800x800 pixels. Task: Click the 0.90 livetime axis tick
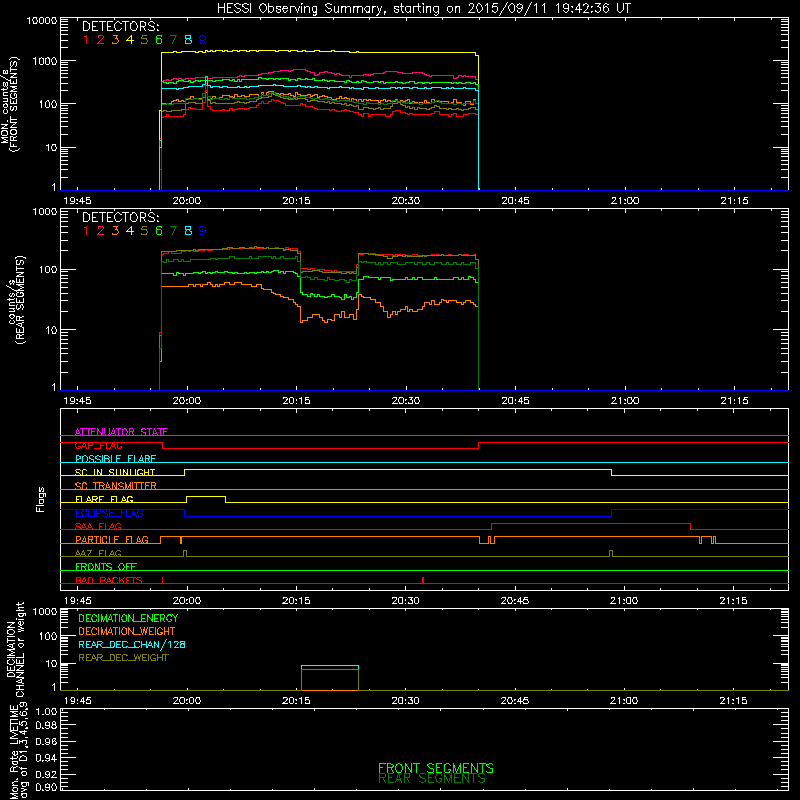click(x=46, y=787)
